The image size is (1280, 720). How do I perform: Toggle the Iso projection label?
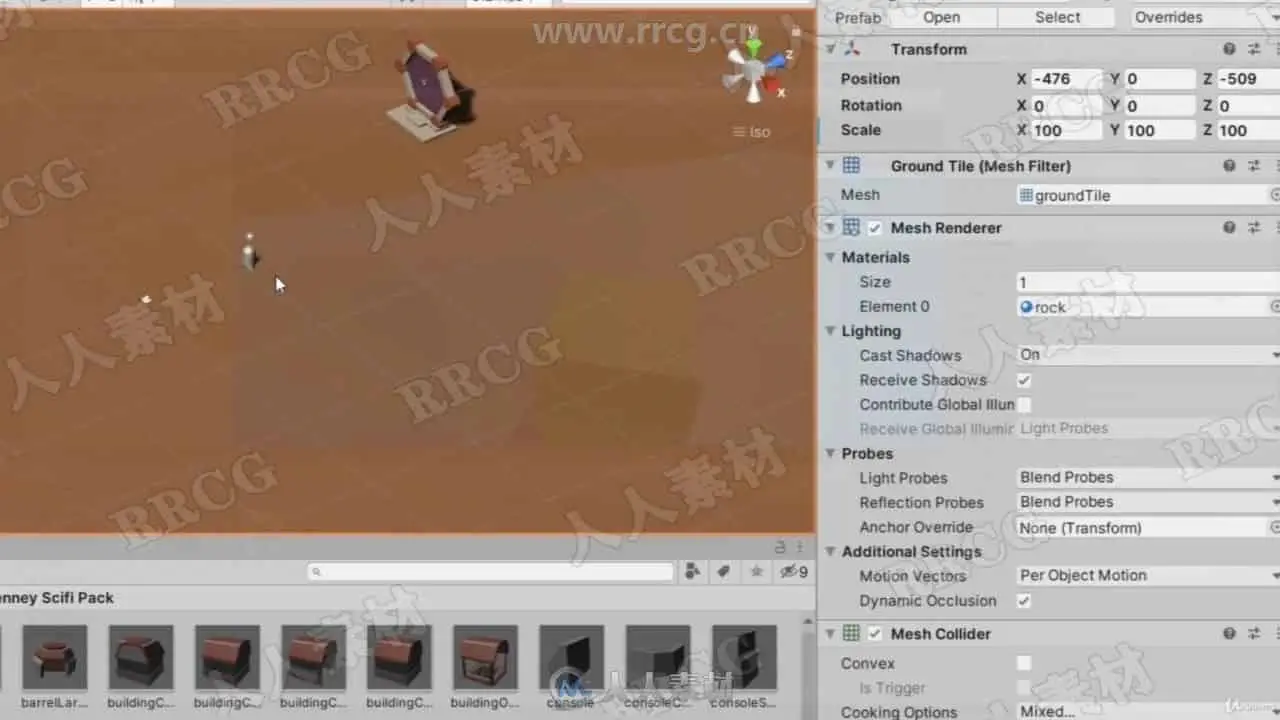click(x=752, y=132)
